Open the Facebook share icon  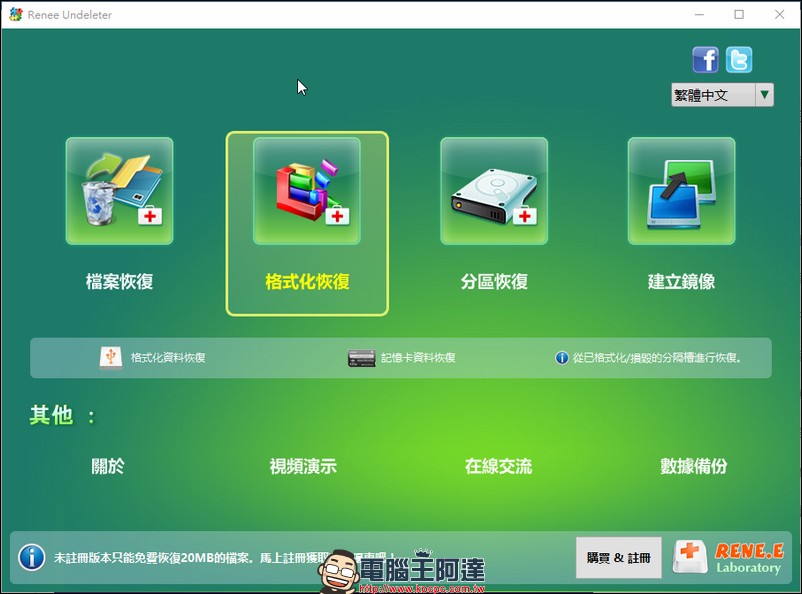pos(705,60)
